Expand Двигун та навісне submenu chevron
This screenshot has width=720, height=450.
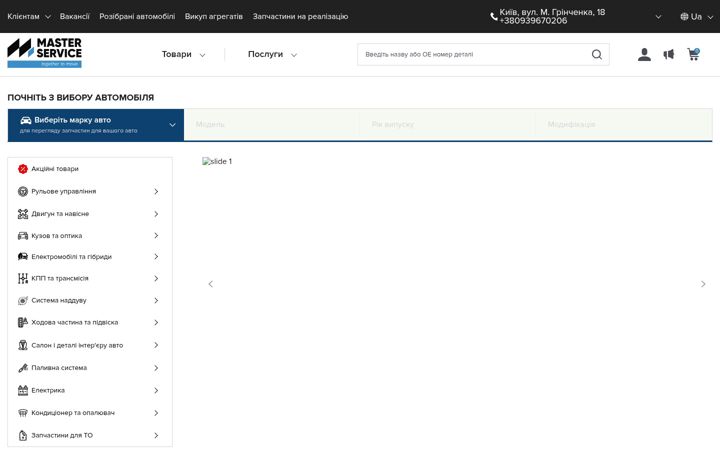[x=156, y=214]
